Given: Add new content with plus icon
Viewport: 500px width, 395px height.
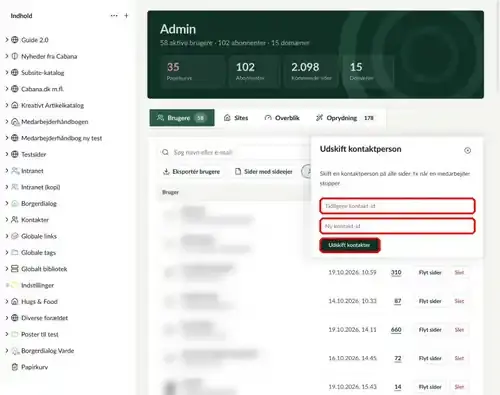Looking at the screenshot, I should (x=126, y=16).
